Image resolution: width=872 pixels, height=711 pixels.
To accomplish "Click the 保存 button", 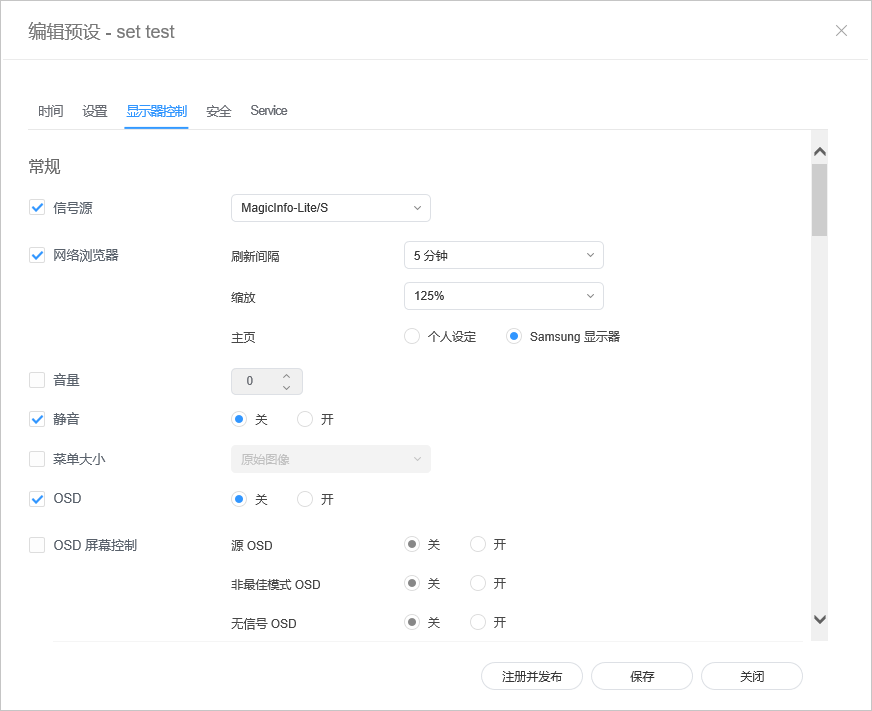I will [642, 676].
